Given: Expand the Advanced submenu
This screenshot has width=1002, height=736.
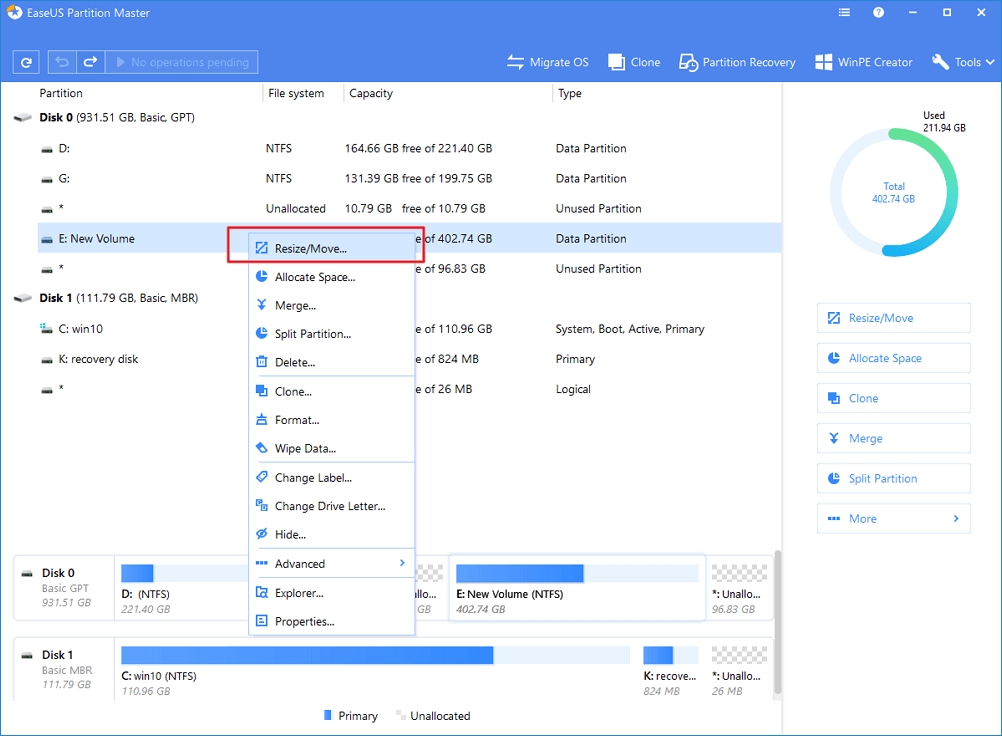Looking at the screenshot, I should (332, 564).
